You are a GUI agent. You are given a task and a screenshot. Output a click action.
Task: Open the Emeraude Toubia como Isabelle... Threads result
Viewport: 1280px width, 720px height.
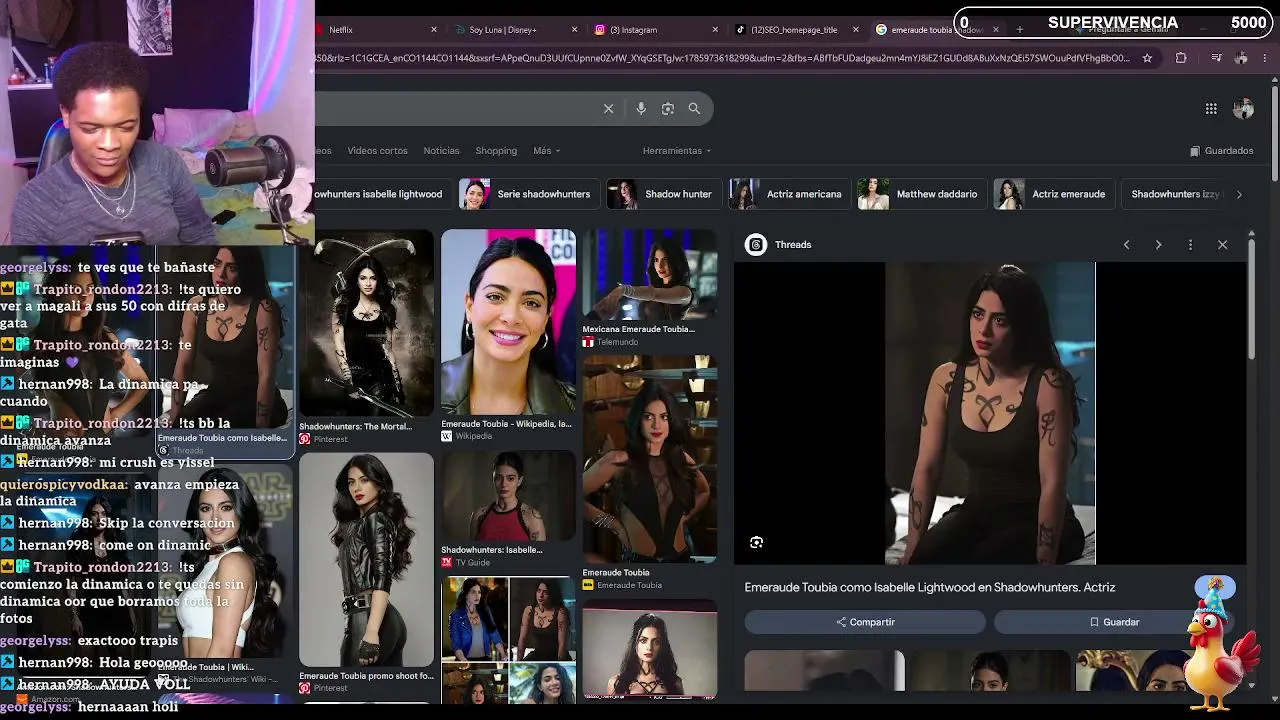(226, 350)
